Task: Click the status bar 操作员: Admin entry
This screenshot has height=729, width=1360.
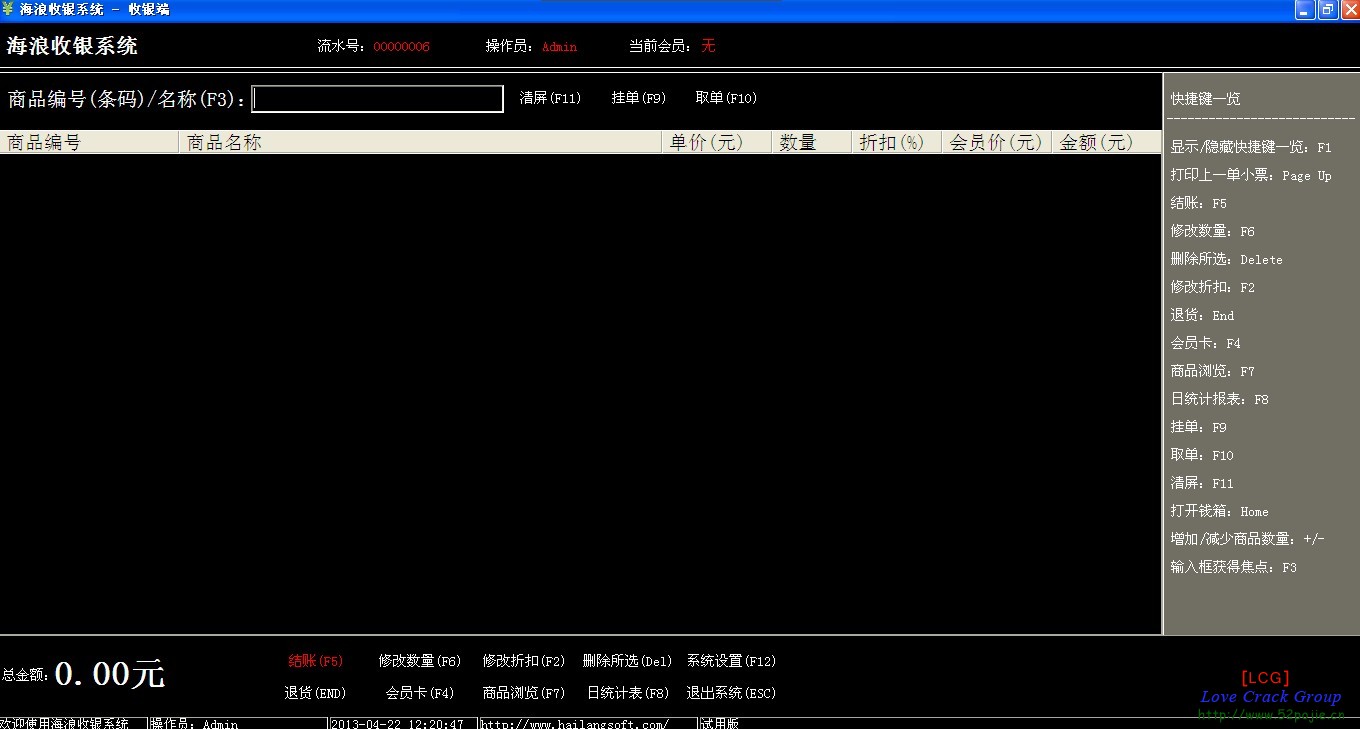Action: tap(194, 724)
